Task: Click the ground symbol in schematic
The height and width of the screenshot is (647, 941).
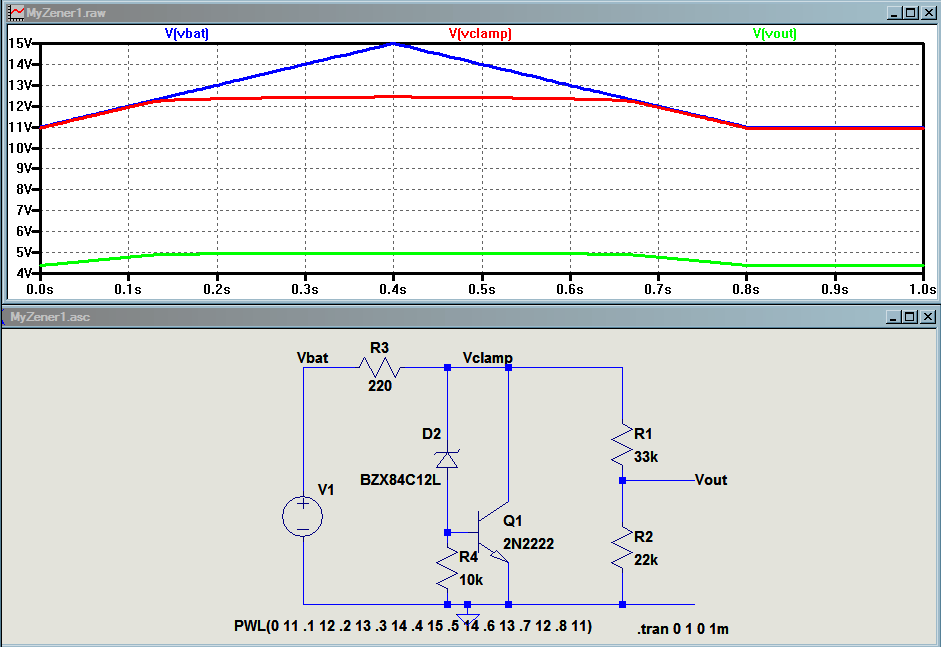Action: (467, 617)
